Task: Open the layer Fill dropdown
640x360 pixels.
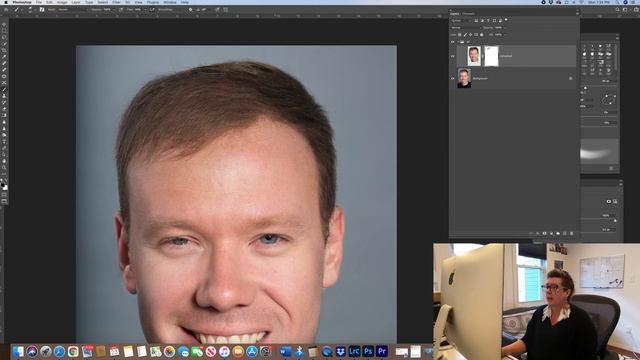Action: coord(505,35)
